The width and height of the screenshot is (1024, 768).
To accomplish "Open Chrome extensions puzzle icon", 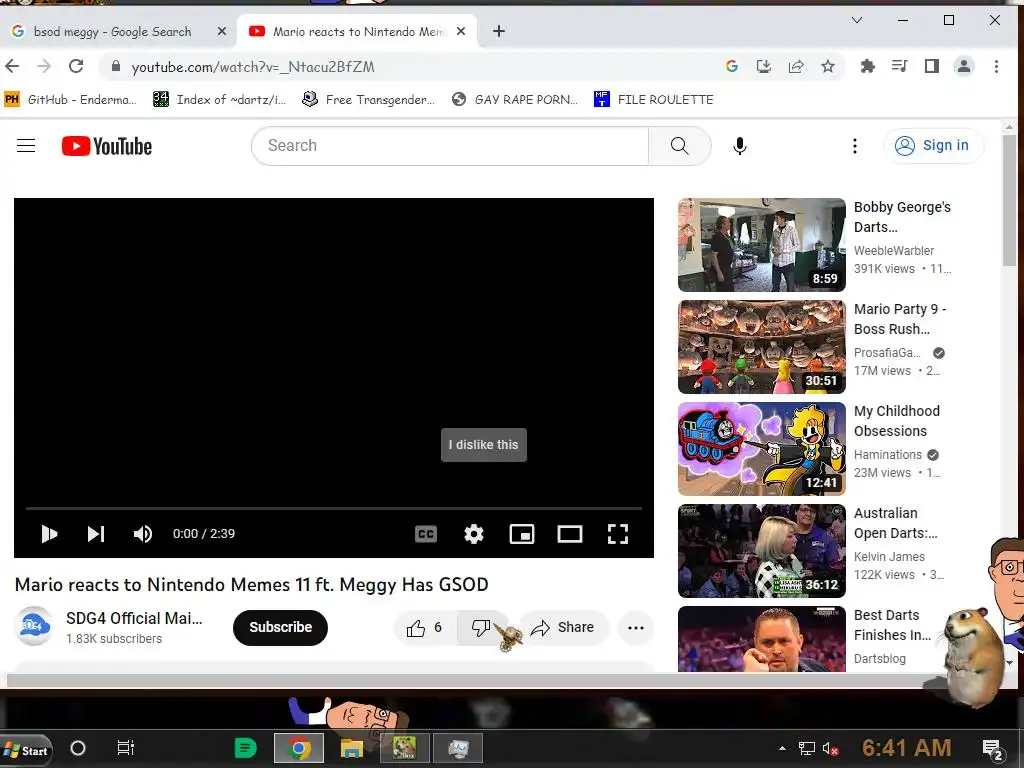I will (867, 66).
